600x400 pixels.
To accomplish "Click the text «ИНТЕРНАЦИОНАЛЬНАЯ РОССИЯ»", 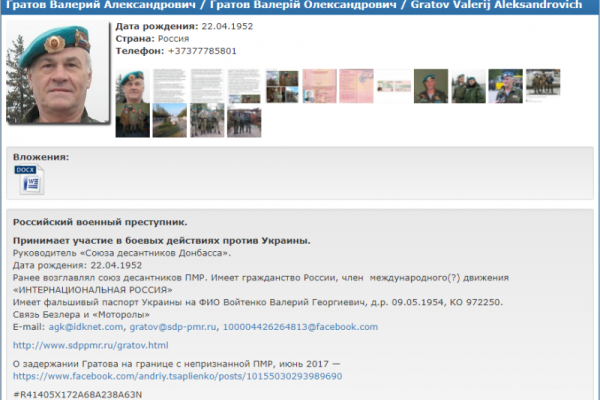I will [x=93, y=290].
